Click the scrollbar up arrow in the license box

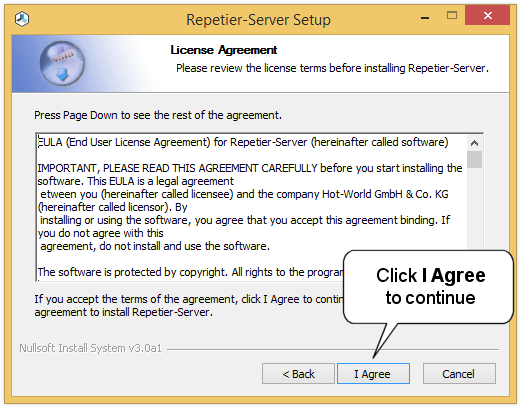click(474, 143)
